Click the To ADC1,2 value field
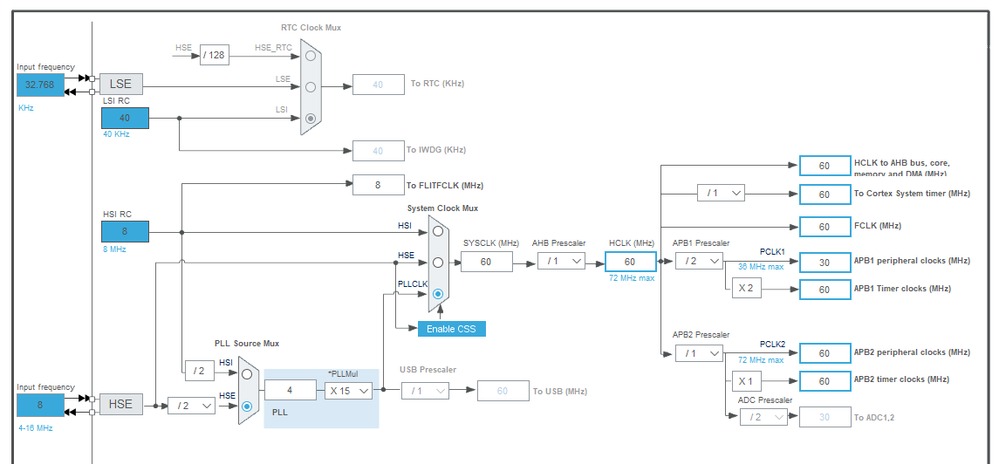Screen dimensions: 999x464 click(x=824, y=417)
